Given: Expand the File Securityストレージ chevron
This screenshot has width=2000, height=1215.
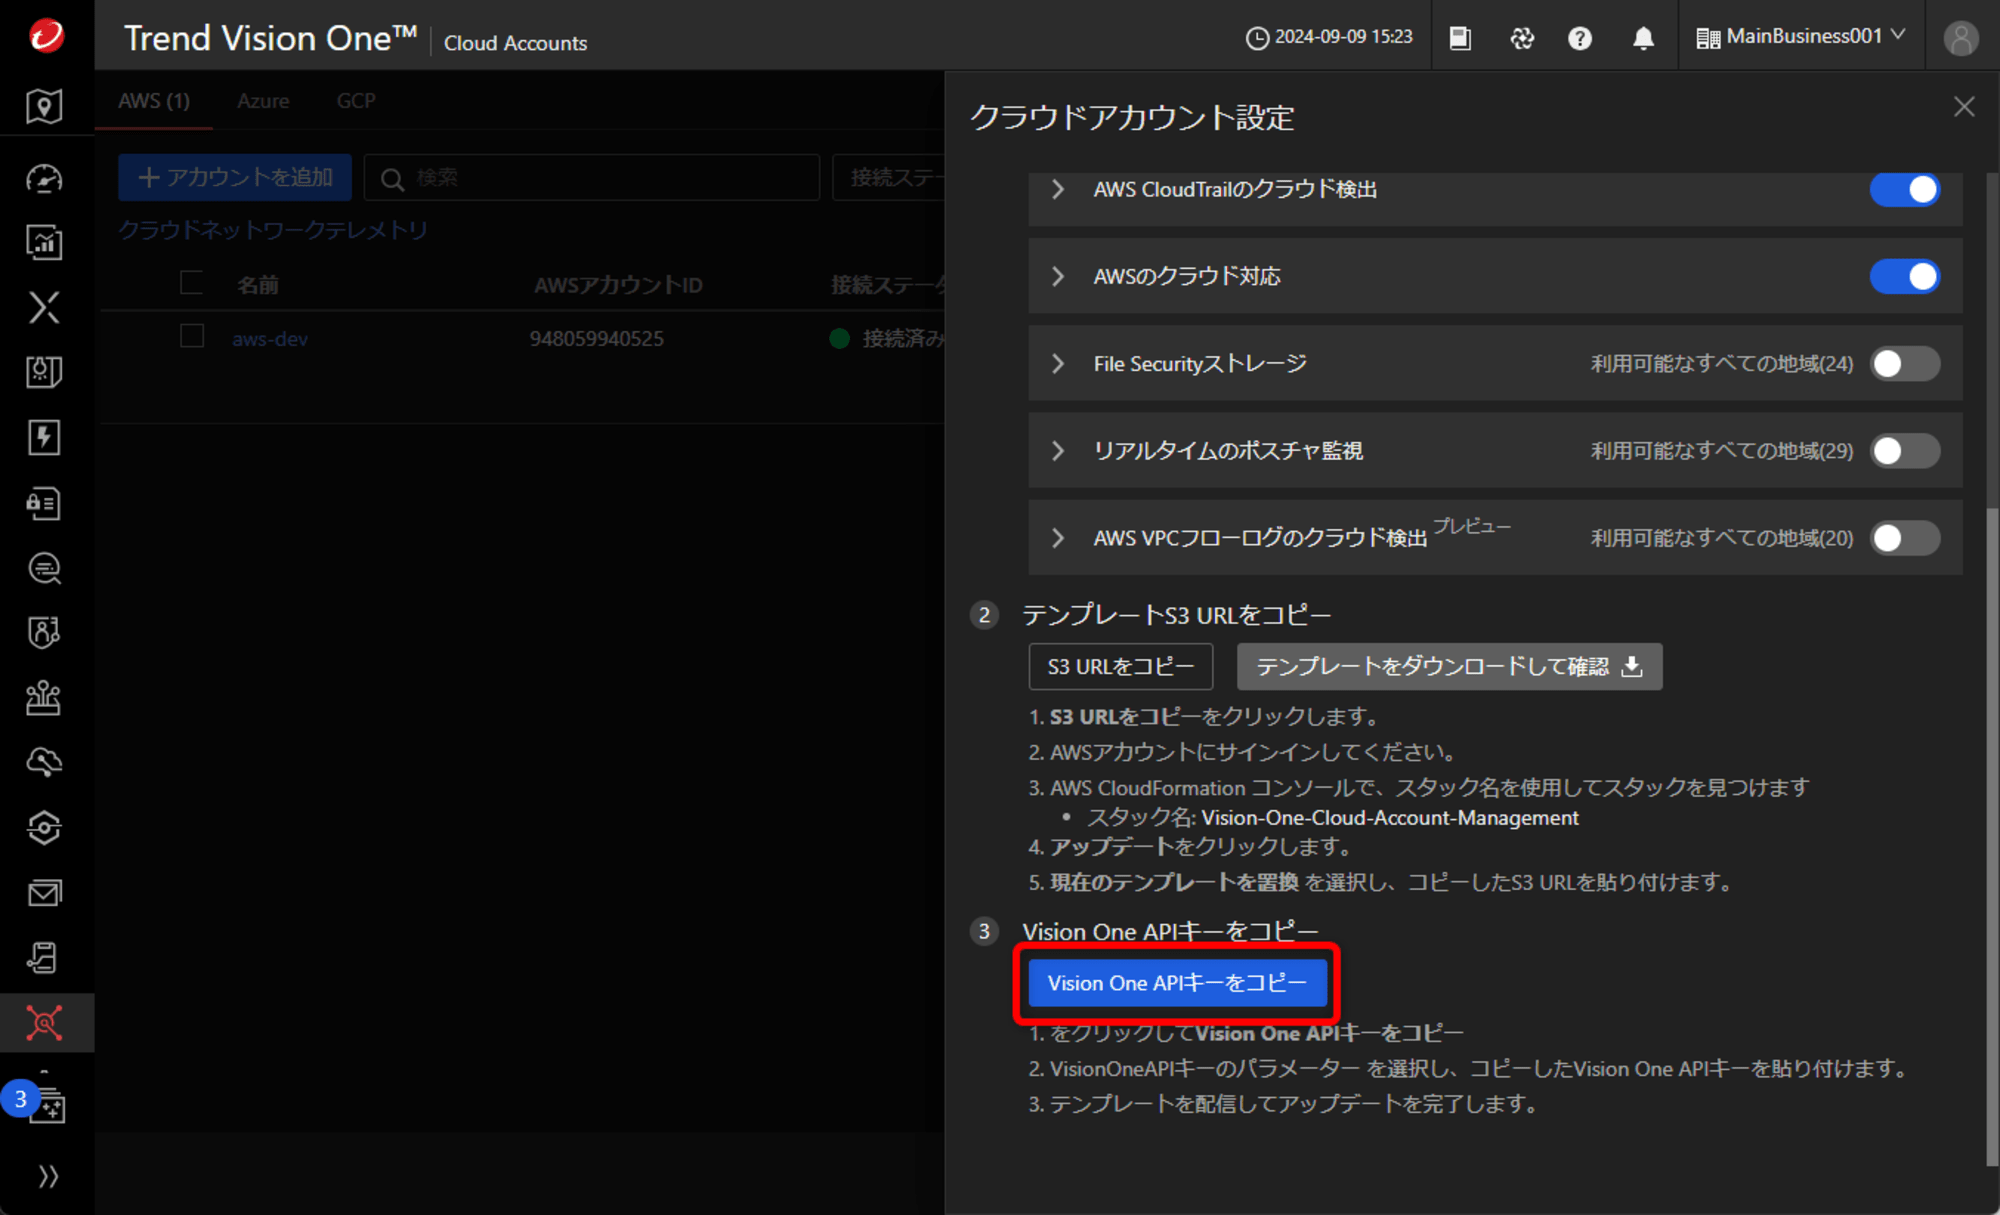Looking at the screenshot, I should click(x=1058, y=364).
